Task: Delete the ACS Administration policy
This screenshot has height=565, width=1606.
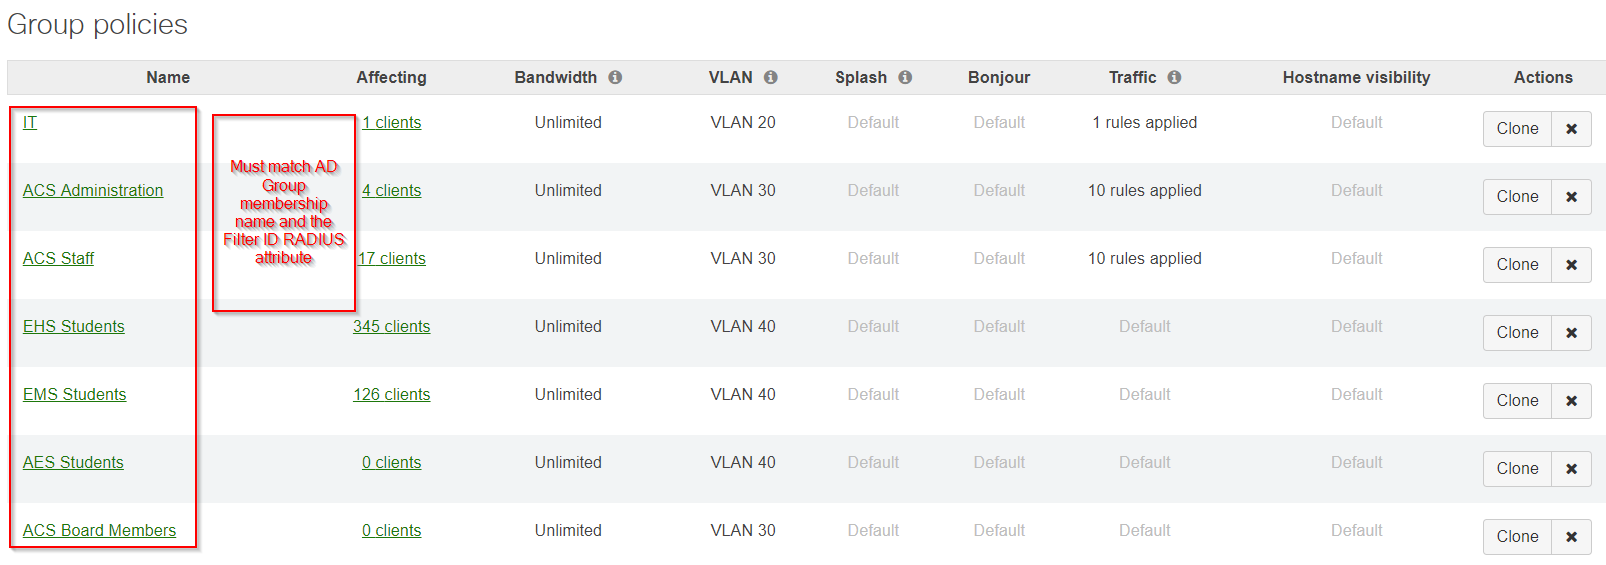Action: 1571,197
